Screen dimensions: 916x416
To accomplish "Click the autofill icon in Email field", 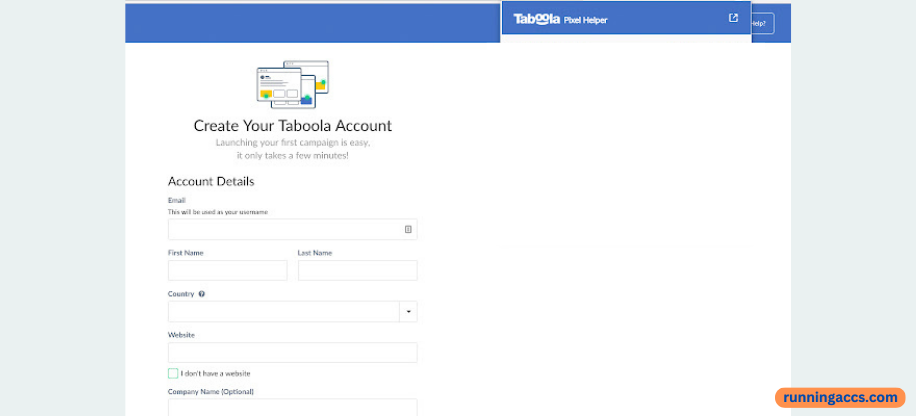I will point(408,230).
